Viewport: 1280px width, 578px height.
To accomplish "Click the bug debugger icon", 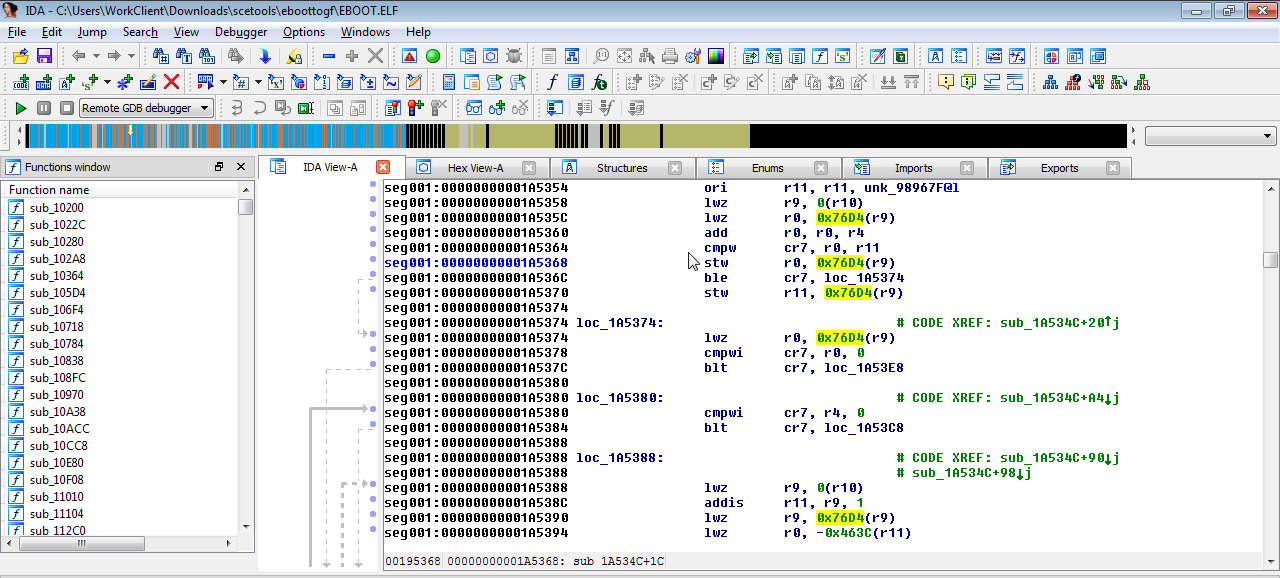I will 514,56.
